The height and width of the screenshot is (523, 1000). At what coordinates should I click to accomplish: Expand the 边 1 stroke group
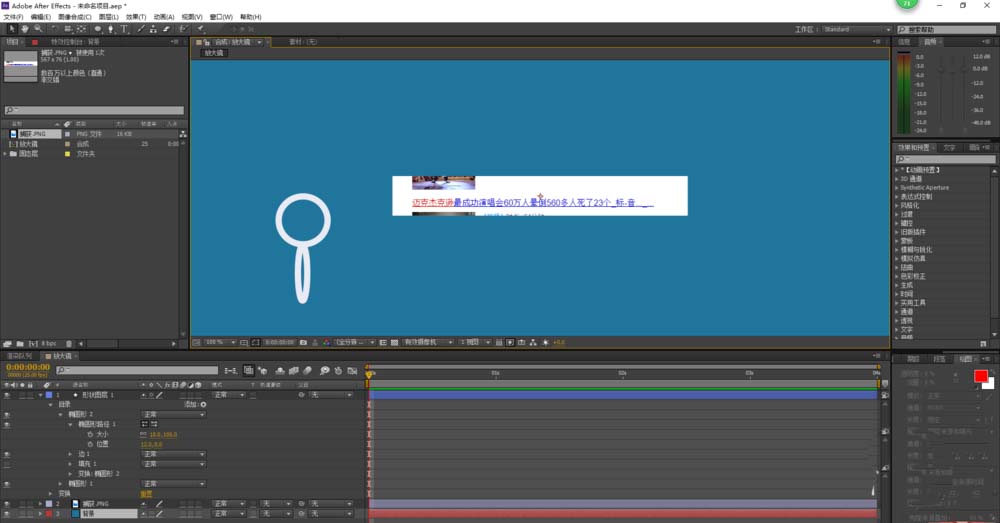(x=70, y=454)
